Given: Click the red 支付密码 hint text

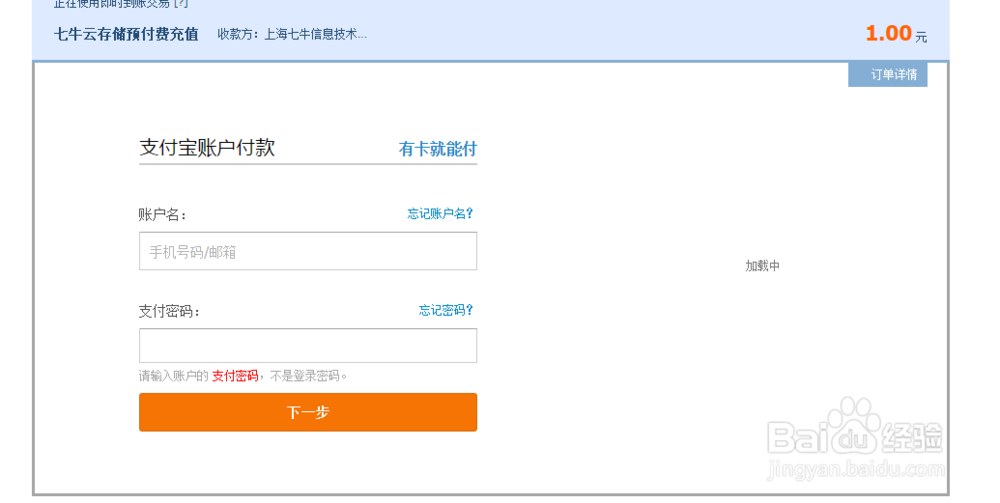Looking at the screenshot, I should [x=235, y=376].
